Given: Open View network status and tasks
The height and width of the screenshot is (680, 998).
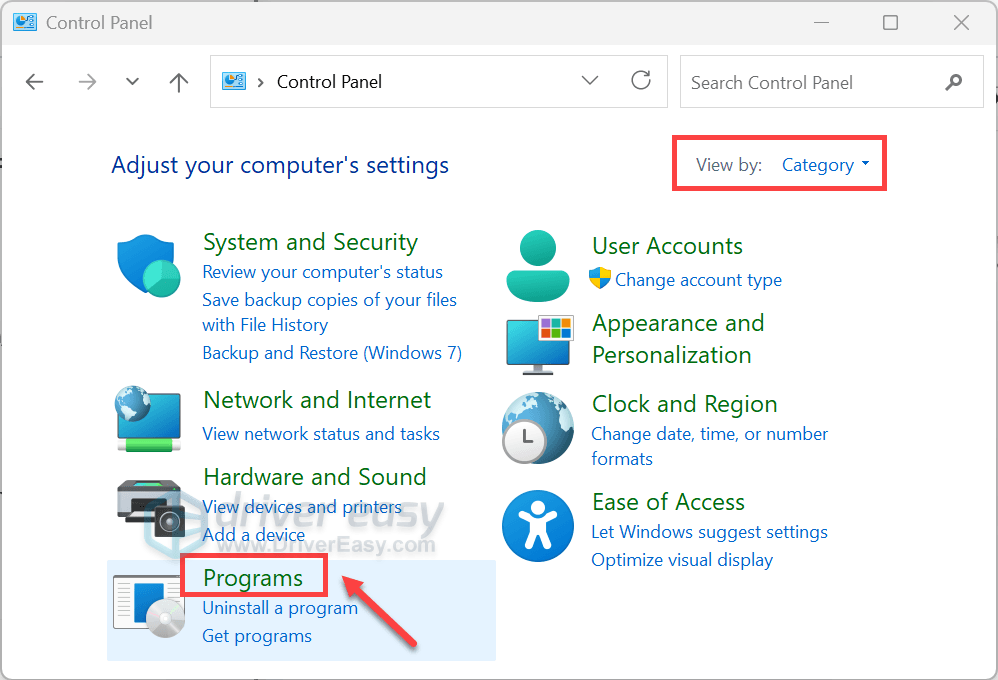Looking at the screenshot, I should (321, 434).
